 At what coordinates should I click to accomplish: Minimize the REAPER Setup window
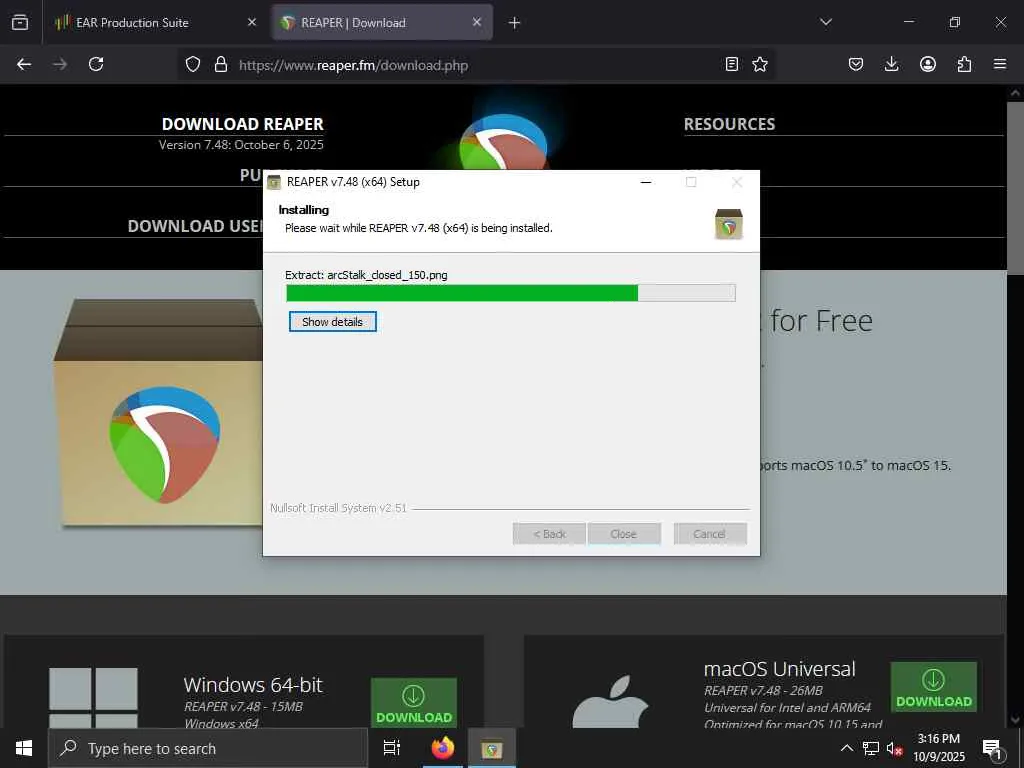click(646, 182)
